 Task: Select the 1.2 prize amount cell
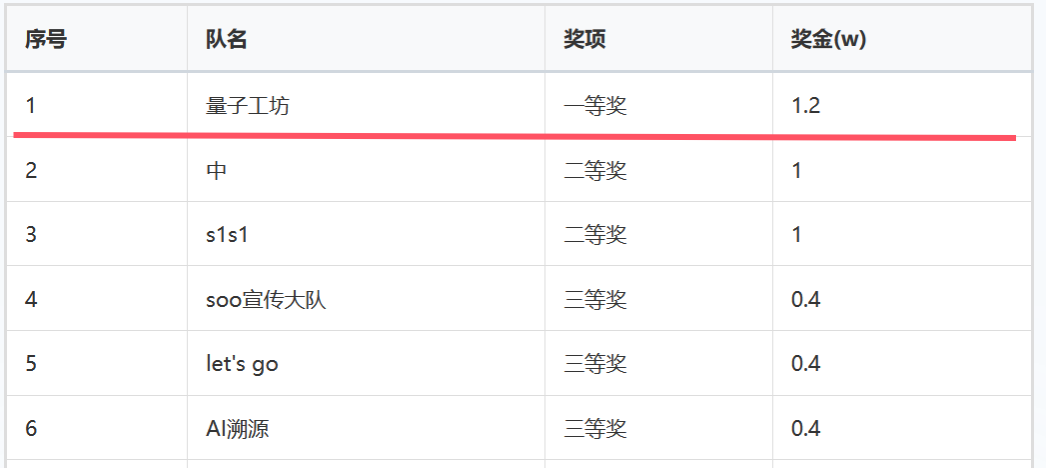tap(805, 105)
